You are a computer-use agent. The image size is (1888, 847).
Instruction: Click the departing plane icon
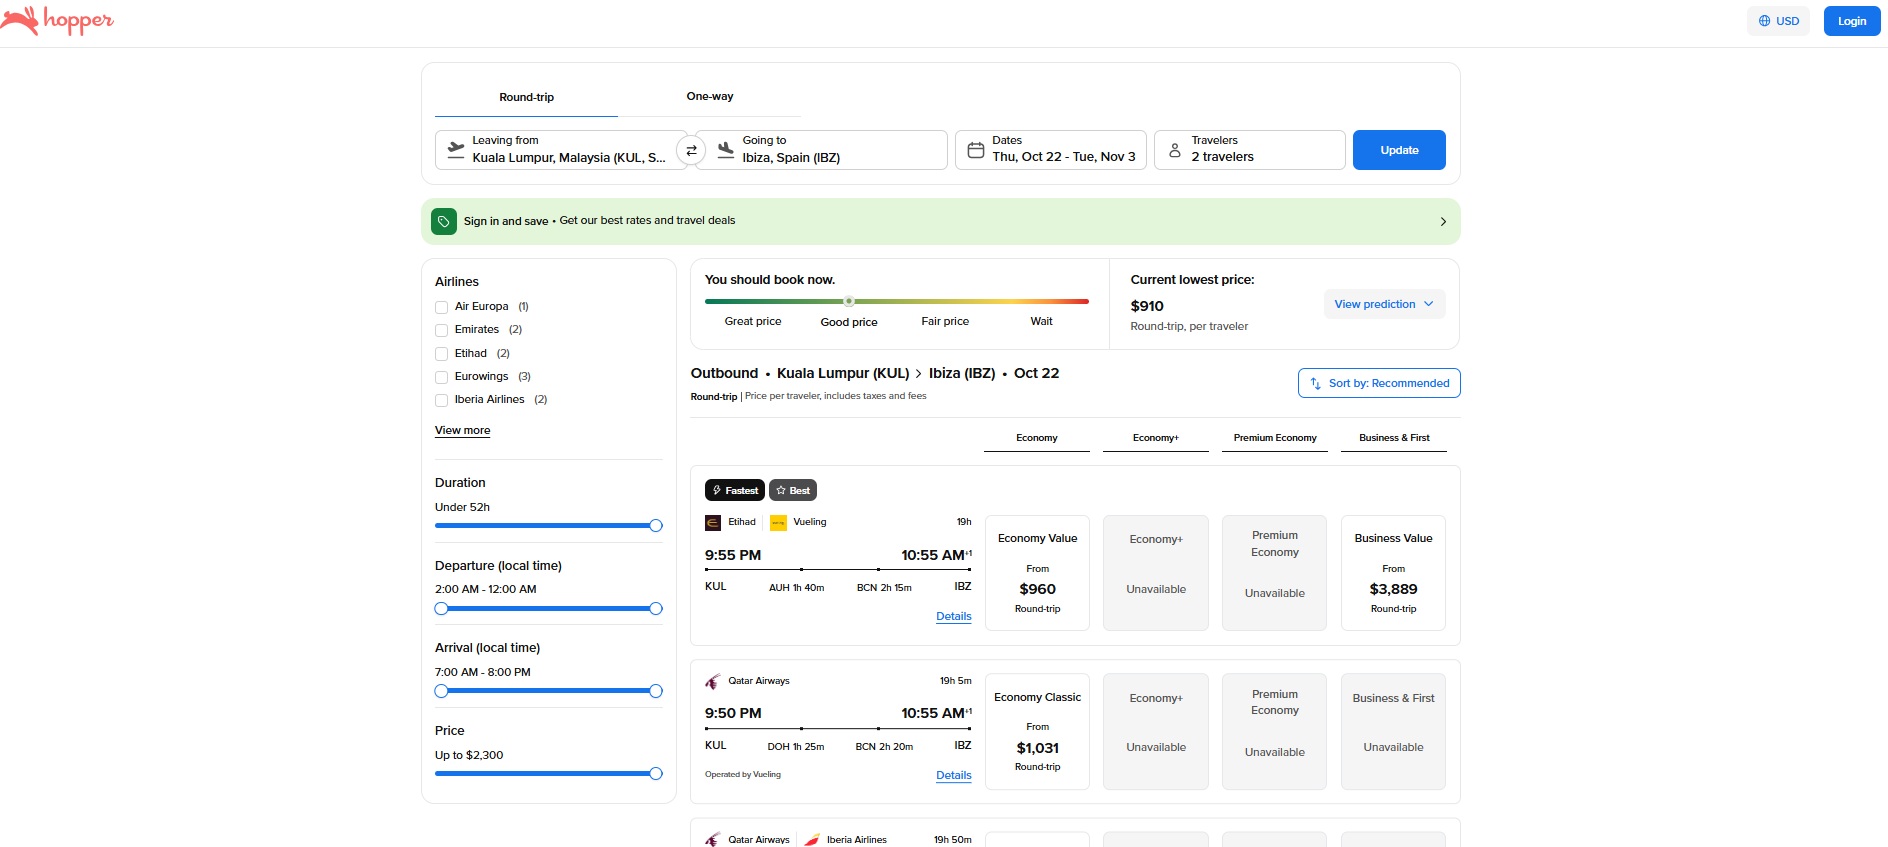456,149
